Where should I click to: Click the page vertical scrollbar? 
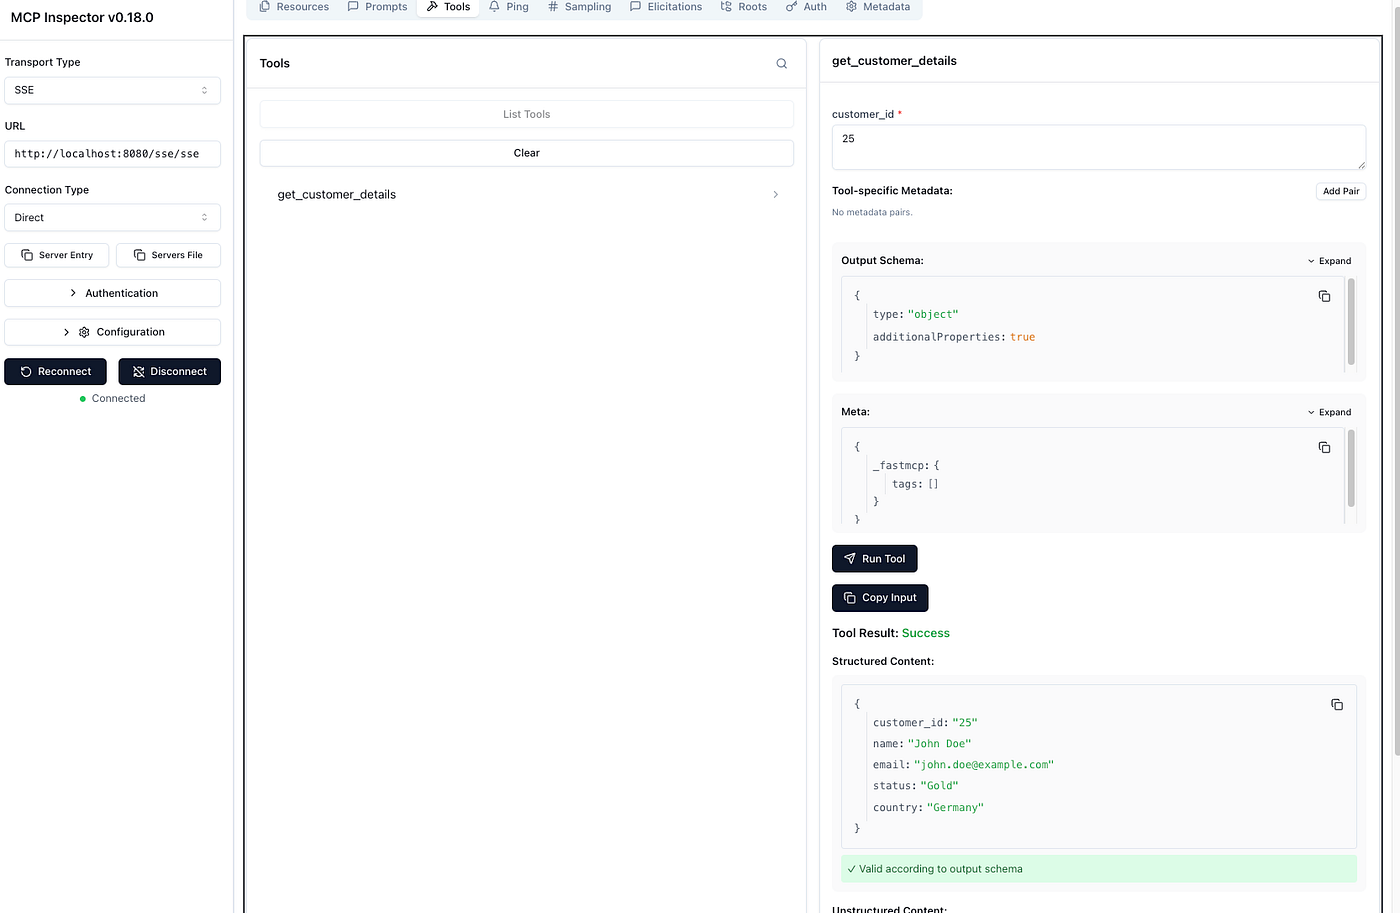coord(1395,380)
